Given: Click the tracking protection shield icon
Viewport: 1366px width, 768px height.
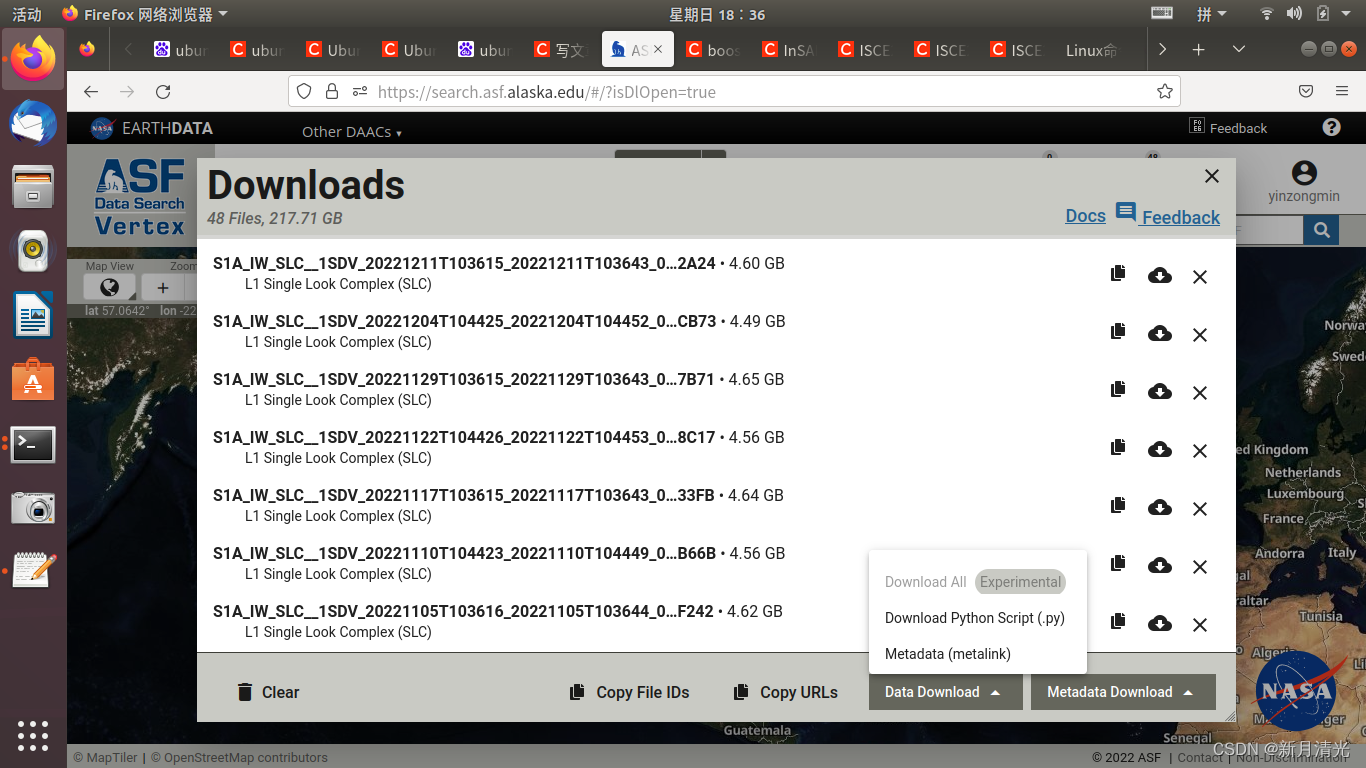Looking at the screenshot, I should 303,91.
